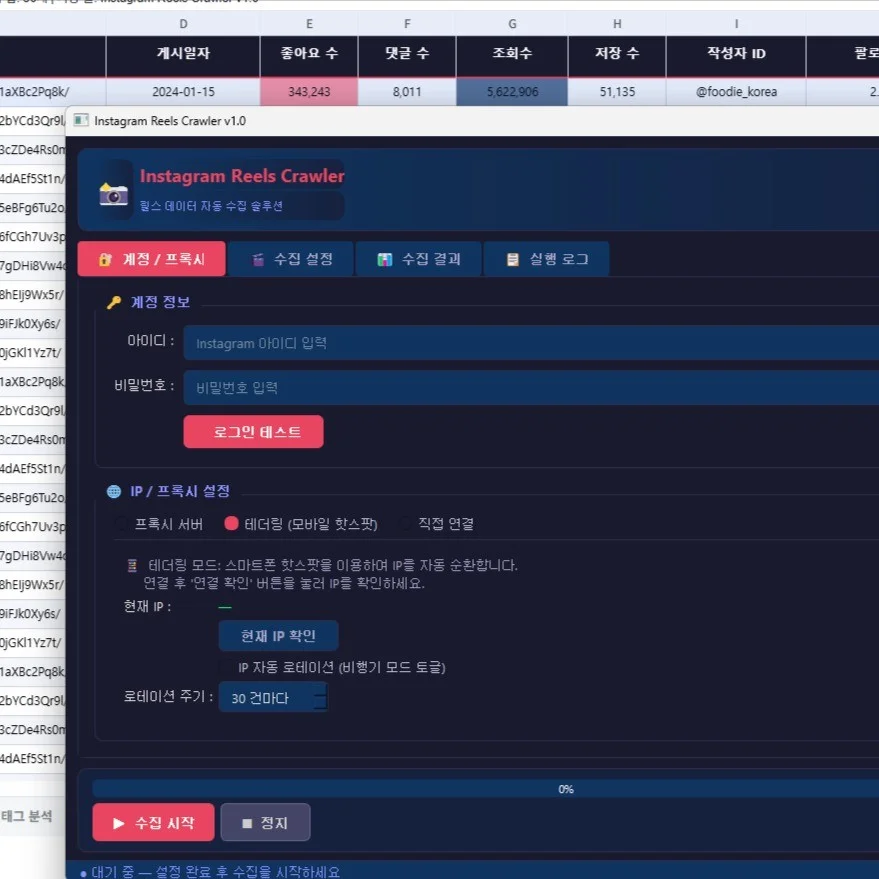Select column D header in the spreadsheet

coord(183,24)
